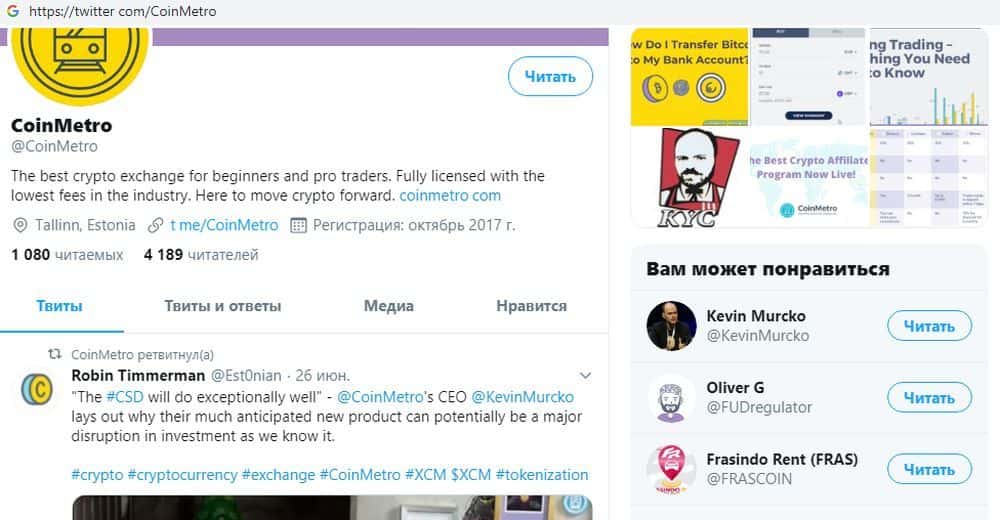Follow CoinMetro with the Читать button

point(550,76)
